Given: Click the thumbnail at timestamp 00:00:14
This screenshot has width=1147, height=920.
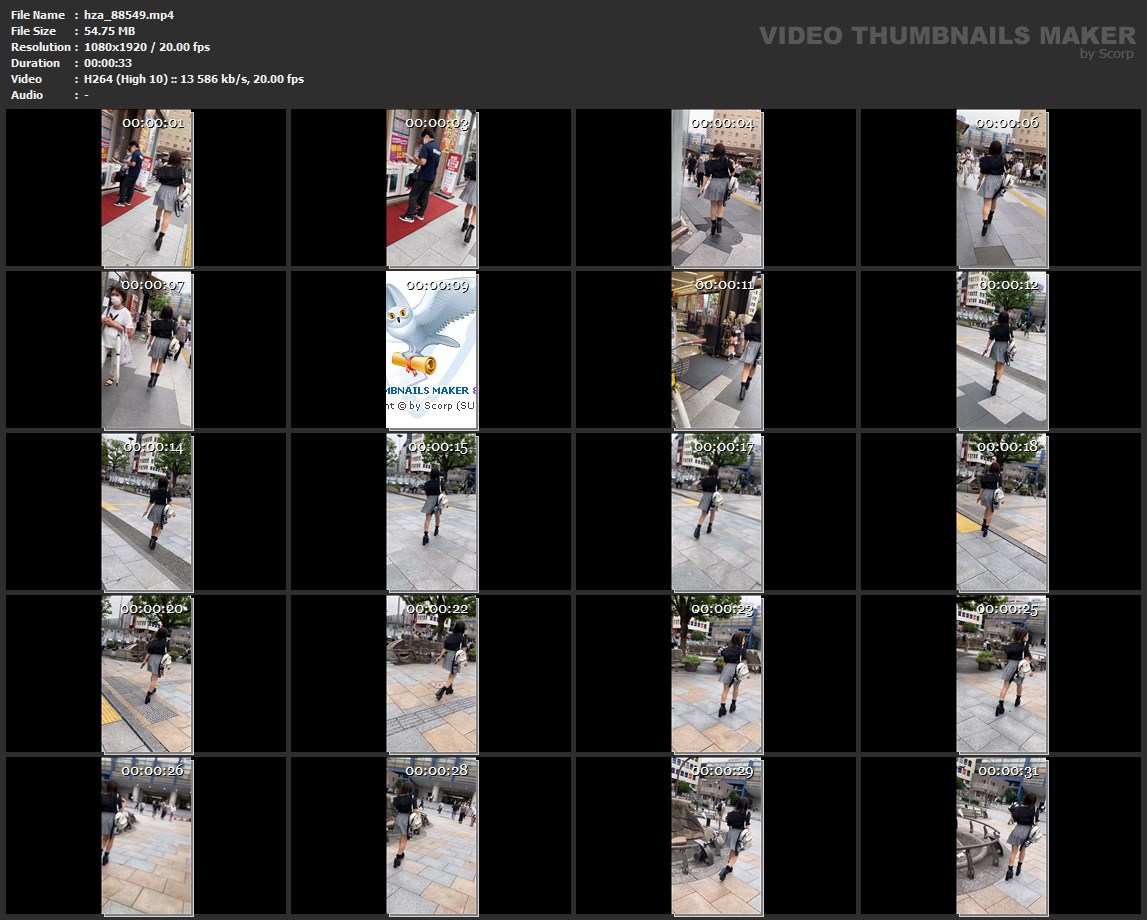Looking at the screenshot, I should point(146,512).
